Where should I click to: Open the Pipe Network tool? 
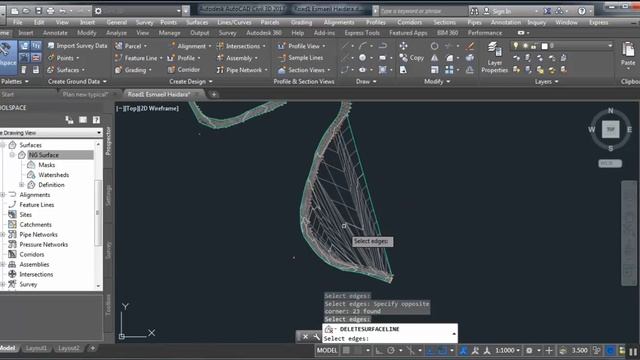coord(242,70)
